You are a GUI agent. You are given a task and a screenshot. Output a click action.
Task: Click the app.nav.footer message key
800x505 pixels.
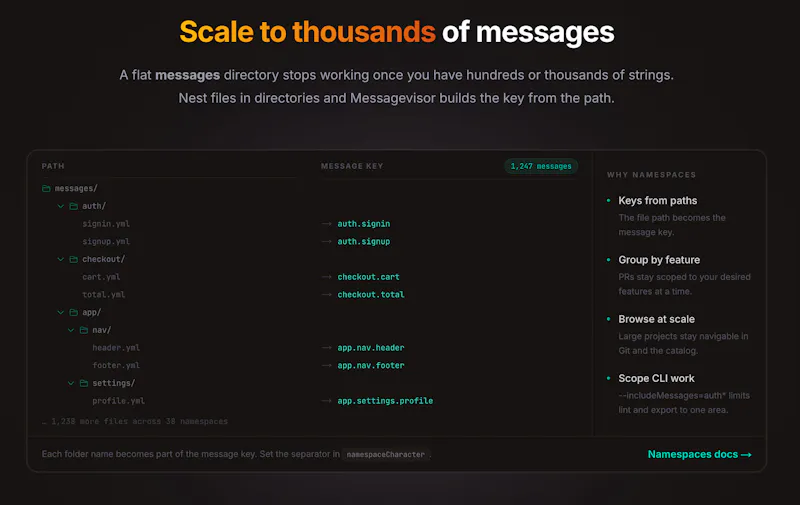coord(371,365)
